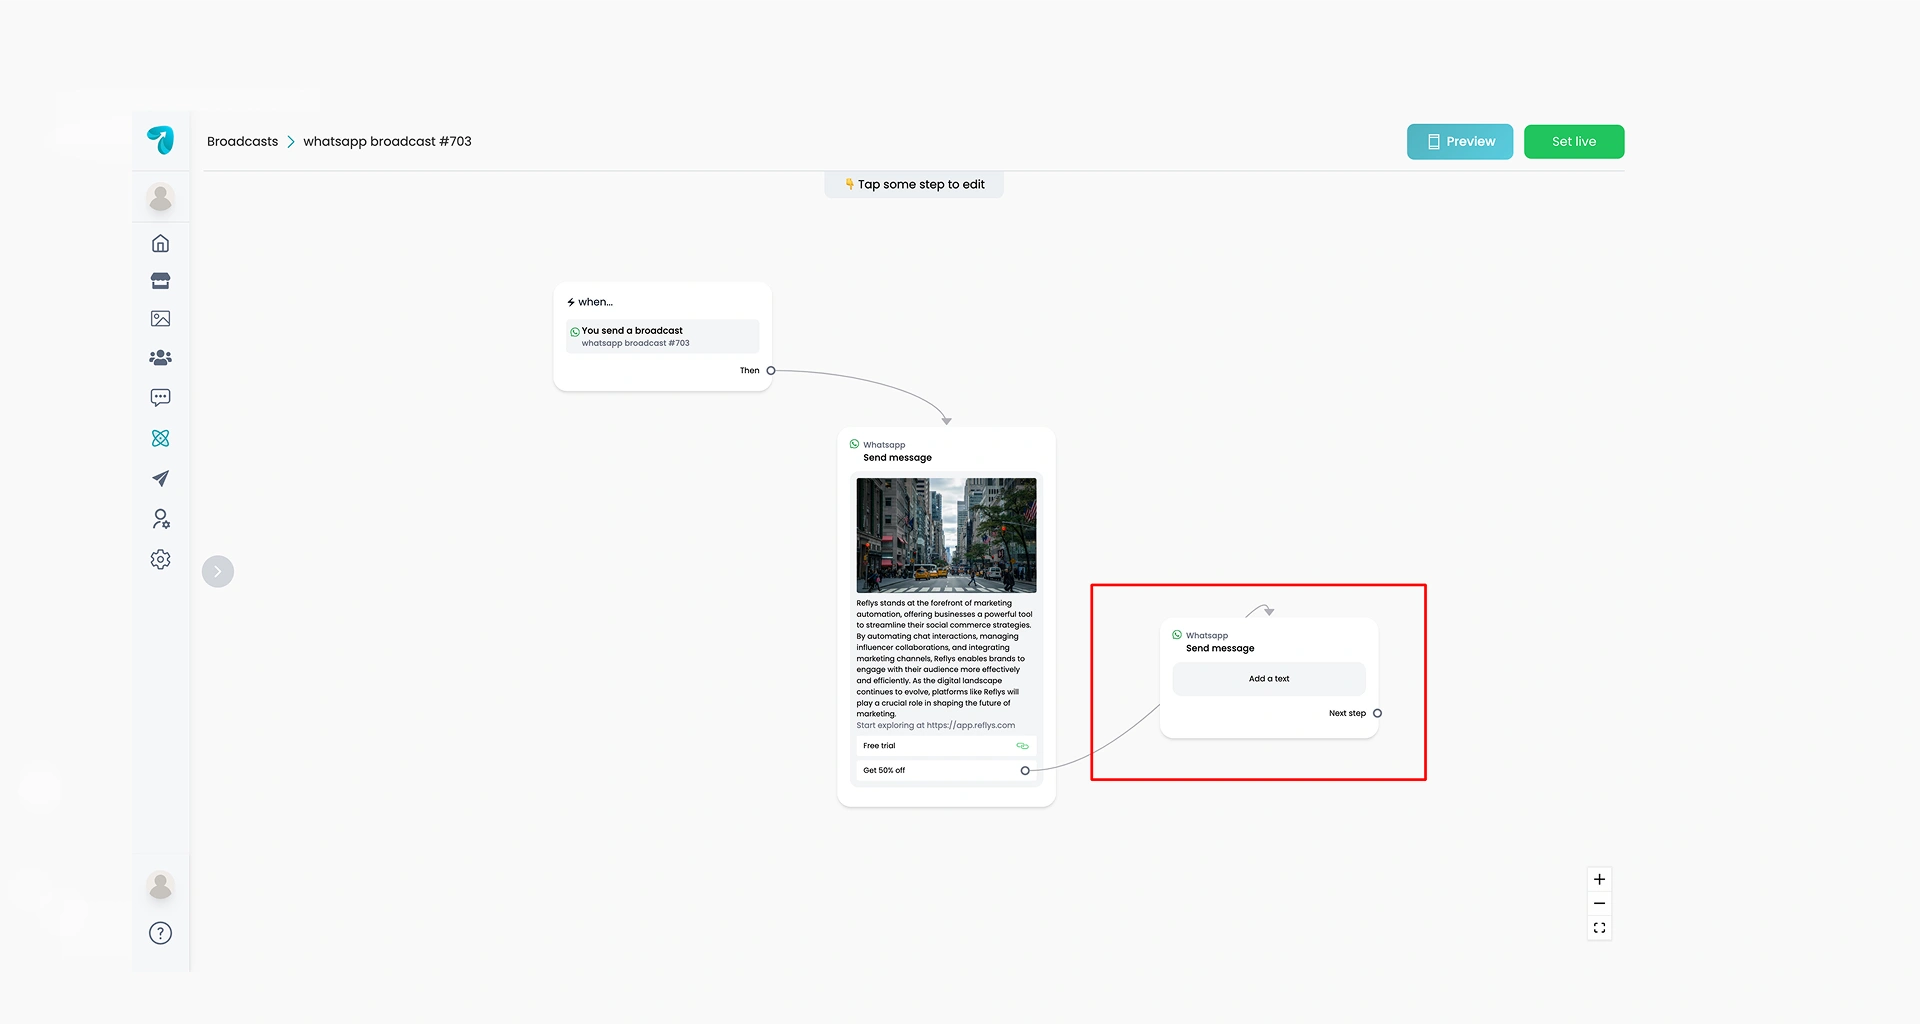The width and height of the screenshot is (1920, 1025).
Task: Open the store icon in the sidebar
Action: pos(160,281)
